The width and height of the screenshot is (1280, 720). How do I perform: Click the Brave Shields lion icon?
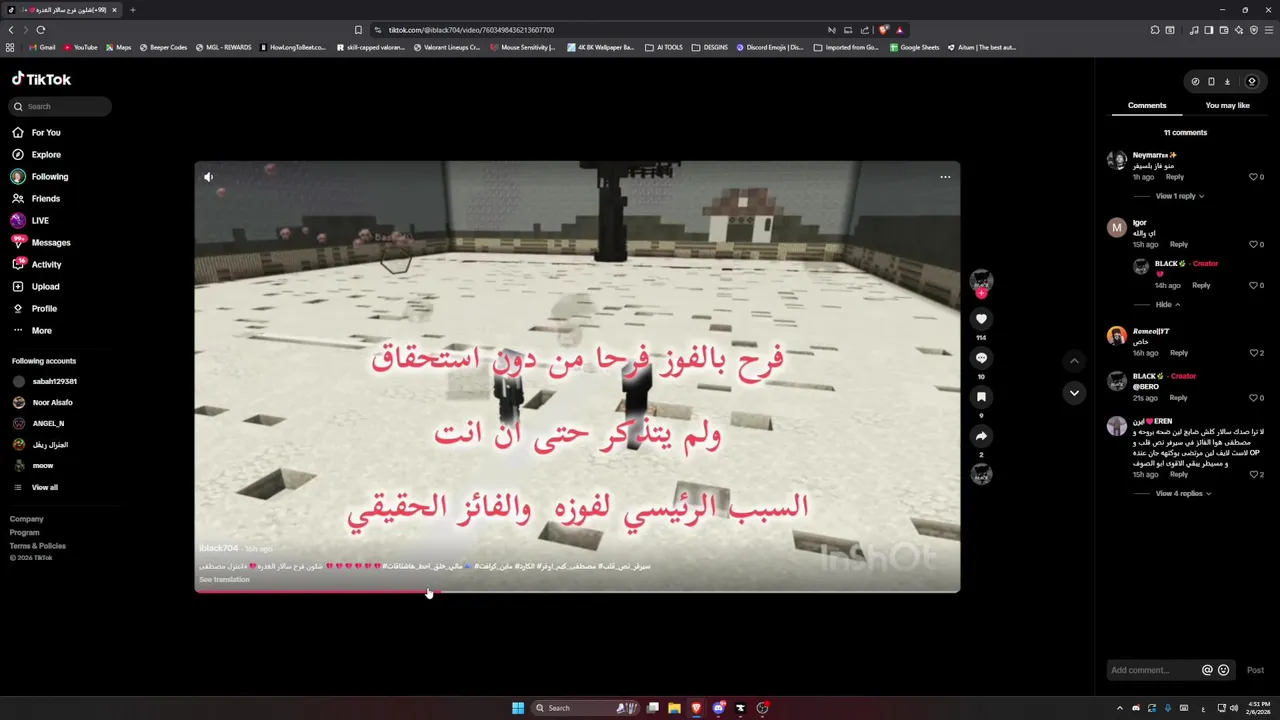coord(883,30)
